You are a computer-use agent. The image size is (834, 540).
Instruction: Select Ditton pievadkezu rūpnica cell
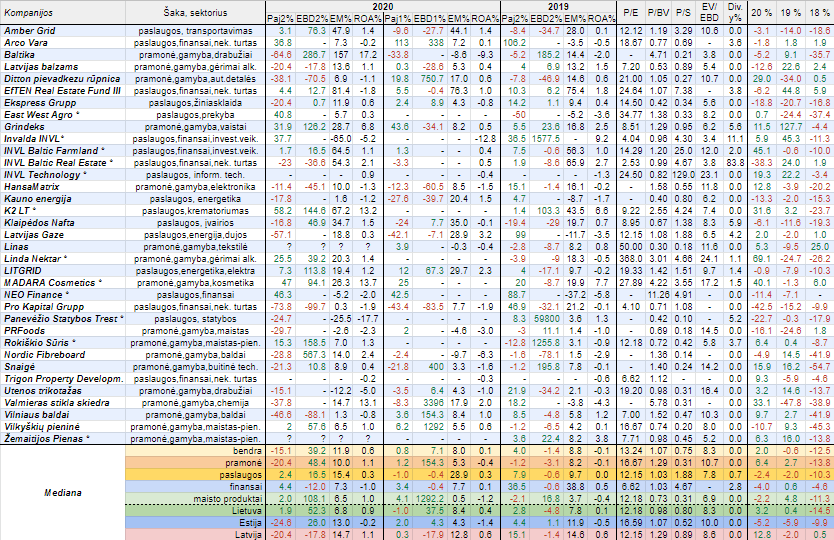click(61, 79)
